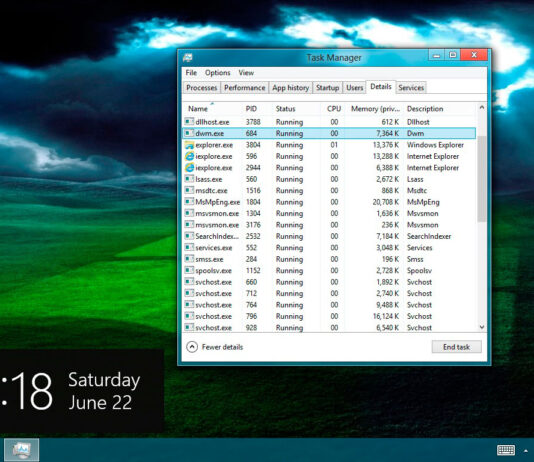
Task: Open the touch keyboard from the taskbar
Action: pyautogui.click(x=506, y=450)
